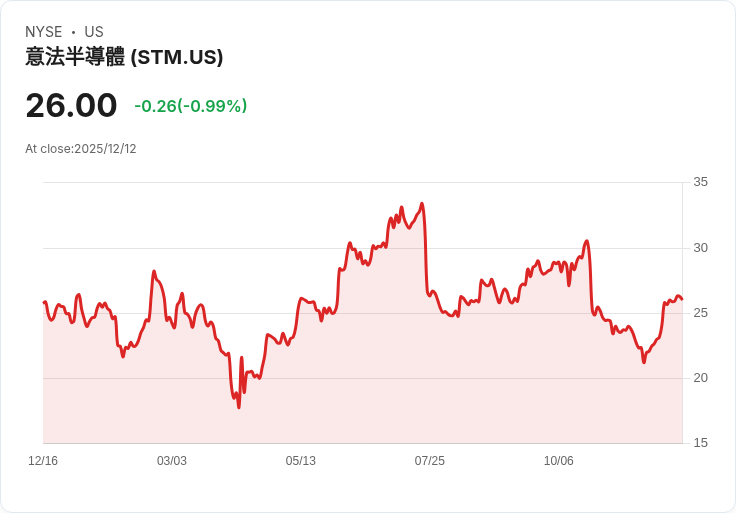
Task: Click the last data point at the line's right end
Action: [x=682, y=299]
